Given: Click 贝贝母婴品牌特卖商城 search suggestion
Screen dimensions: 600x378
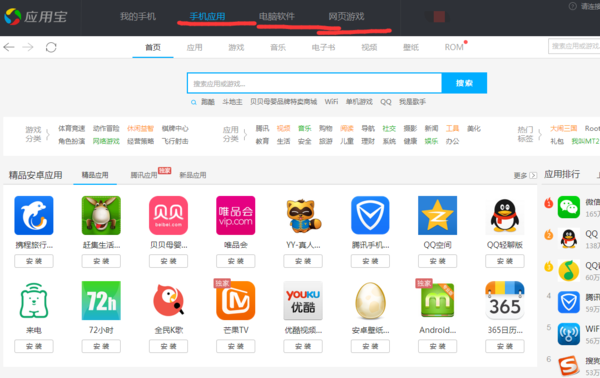Looking at the screenshot, I should pyautogui.click(x=284, y=102).
